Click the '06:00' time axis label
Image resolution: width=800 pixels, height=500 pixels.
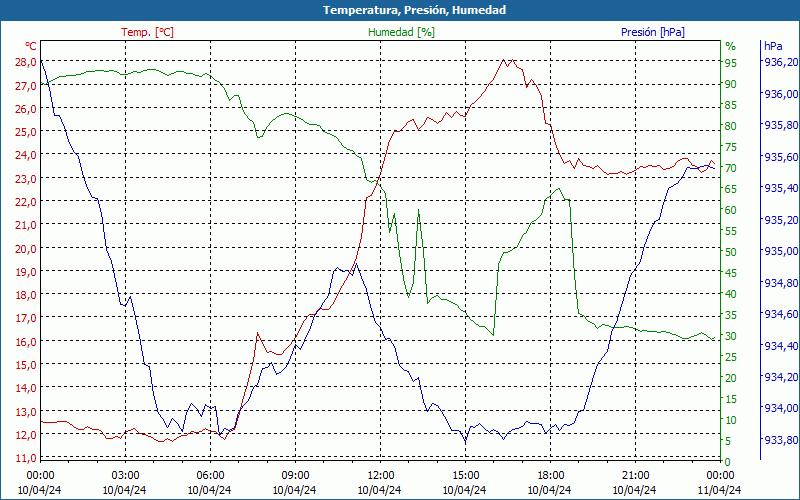(x=210, y=476)
